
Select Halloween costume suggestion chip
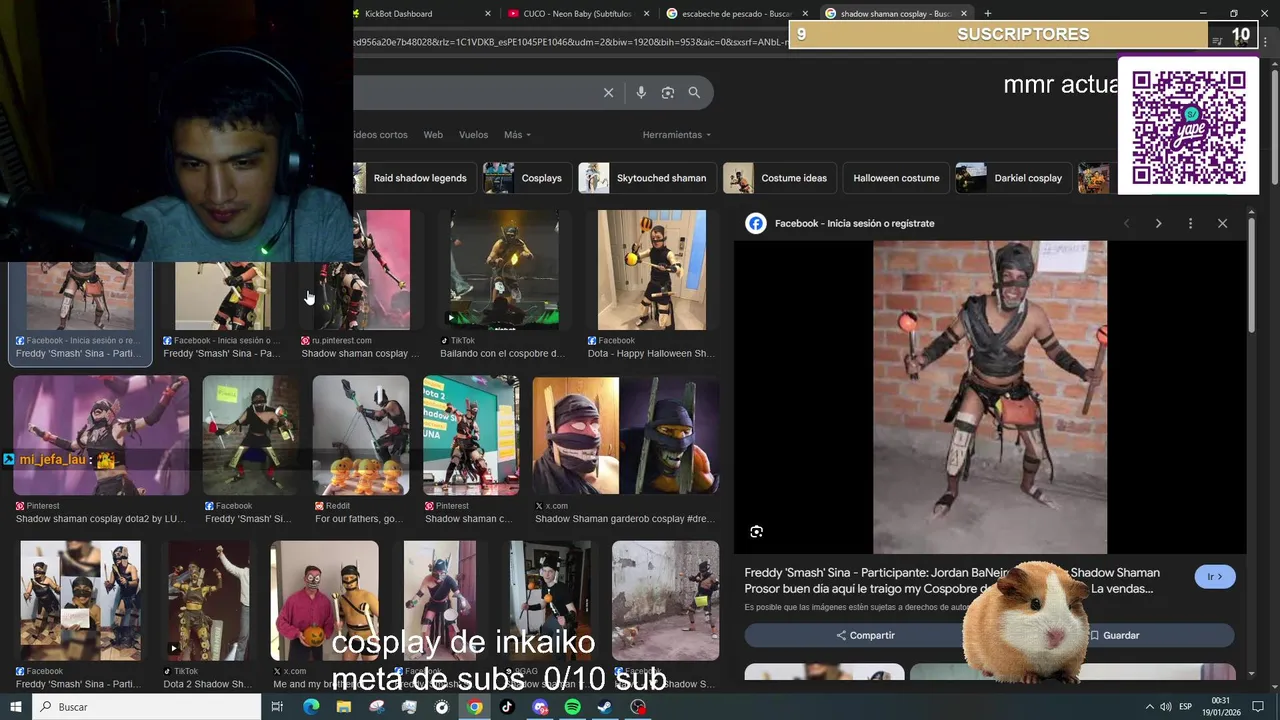[896, 178]
